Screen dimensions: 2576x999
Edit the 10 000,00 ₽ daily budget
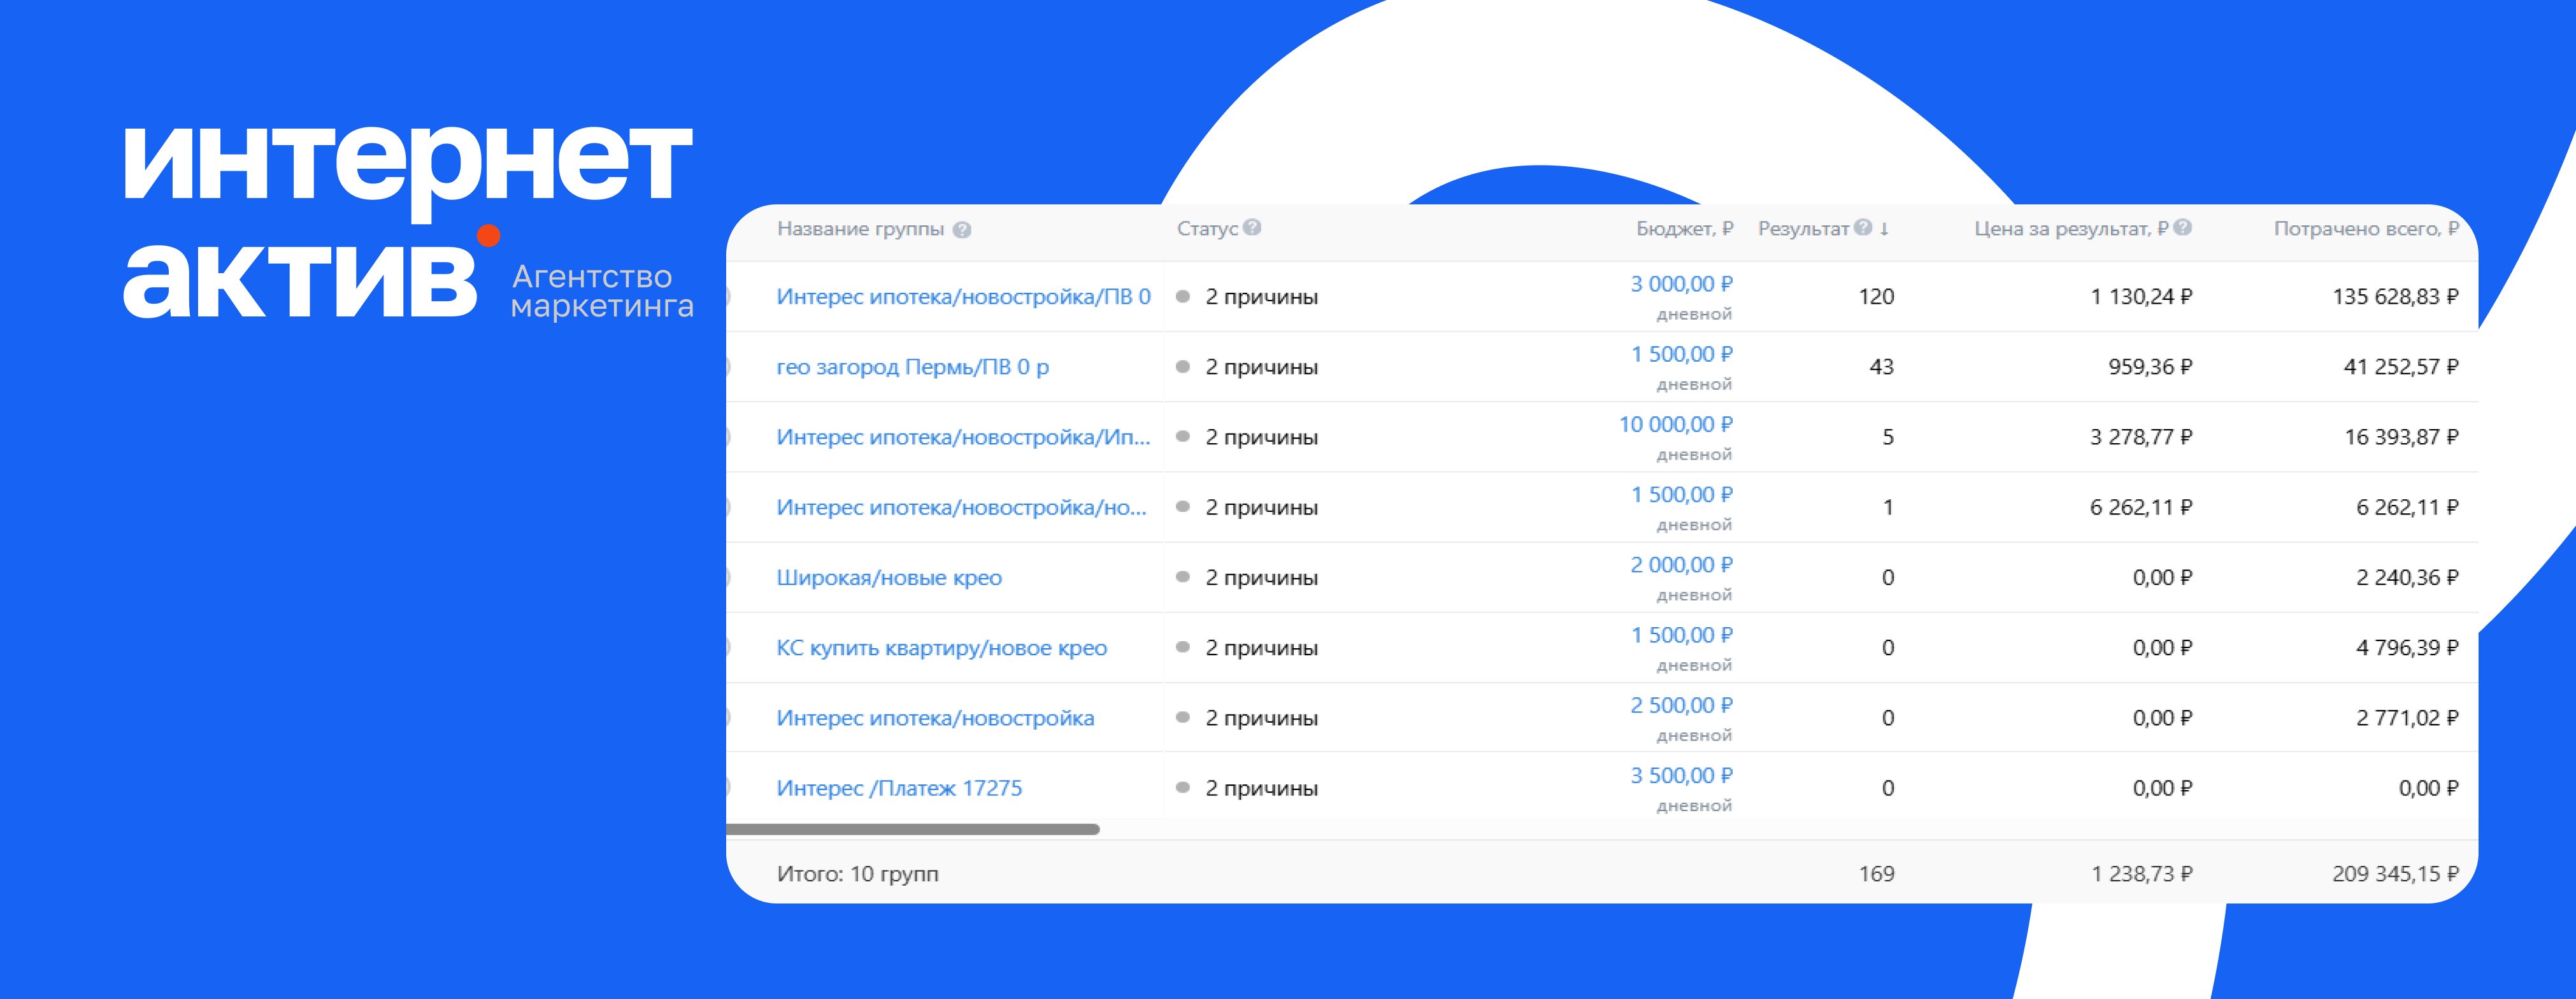(1675, 425)
